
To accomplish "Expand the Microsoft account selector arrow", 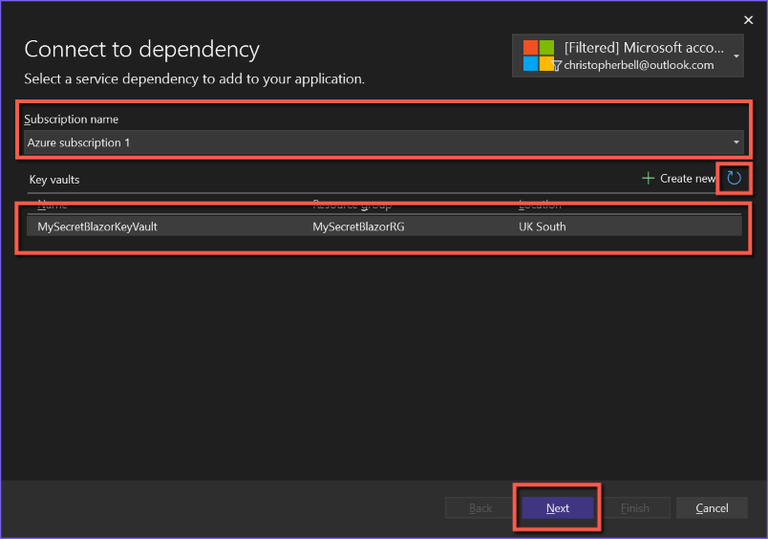I will [x=737, y=56].
